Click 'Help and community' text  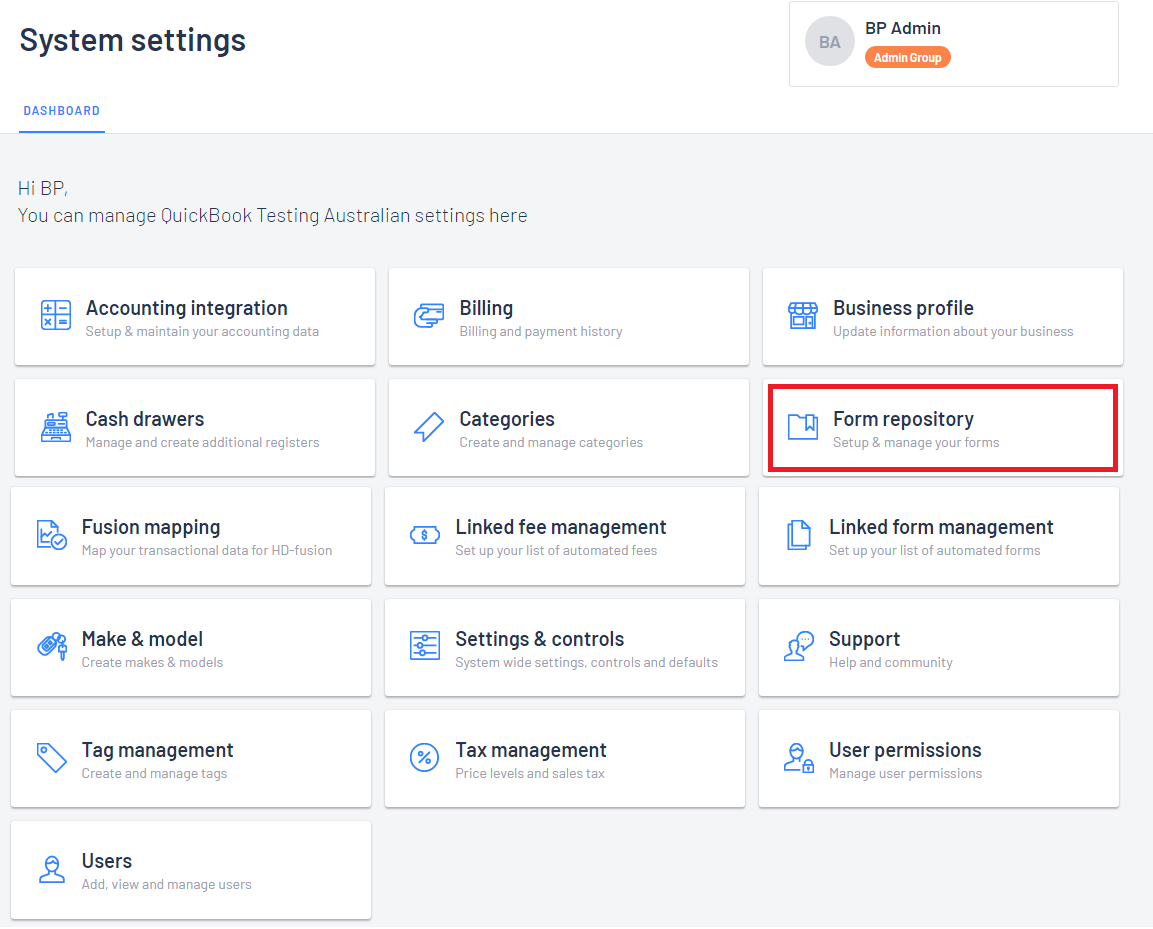tap(890, 663)
